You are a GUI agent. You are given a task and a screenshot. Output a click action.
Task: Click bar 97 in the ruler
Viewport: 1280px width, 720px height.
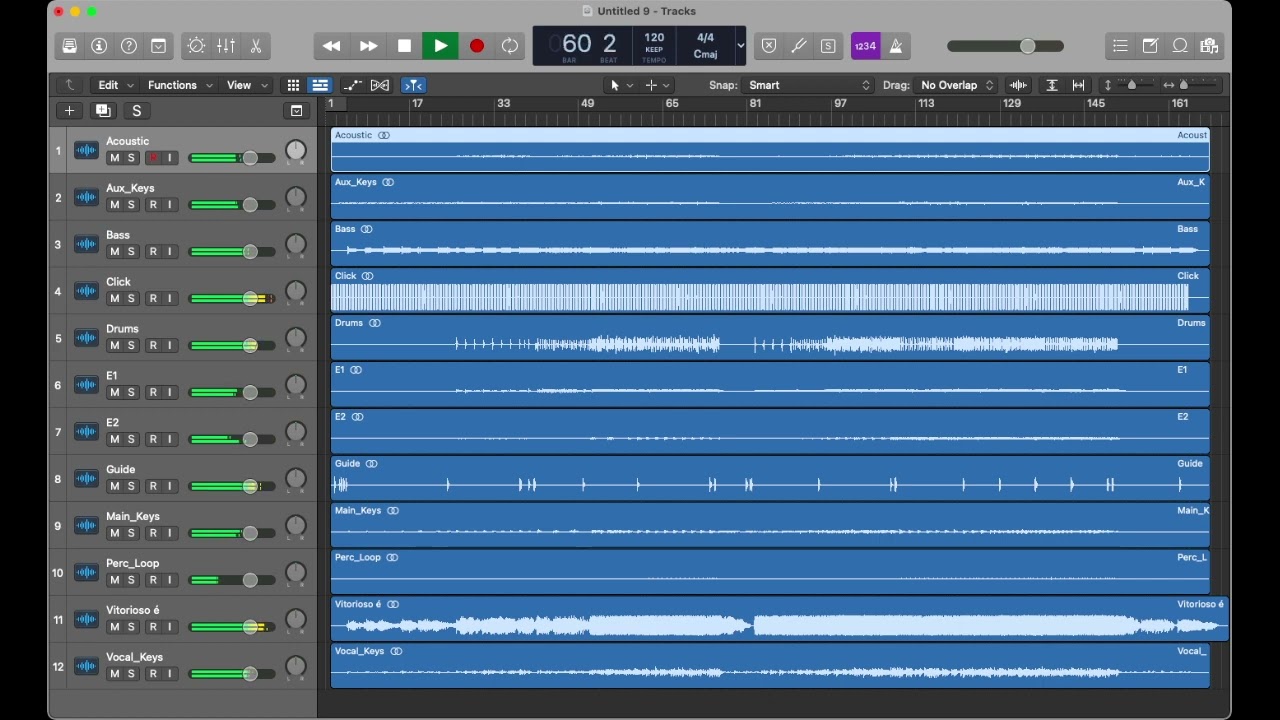[840, 104]
